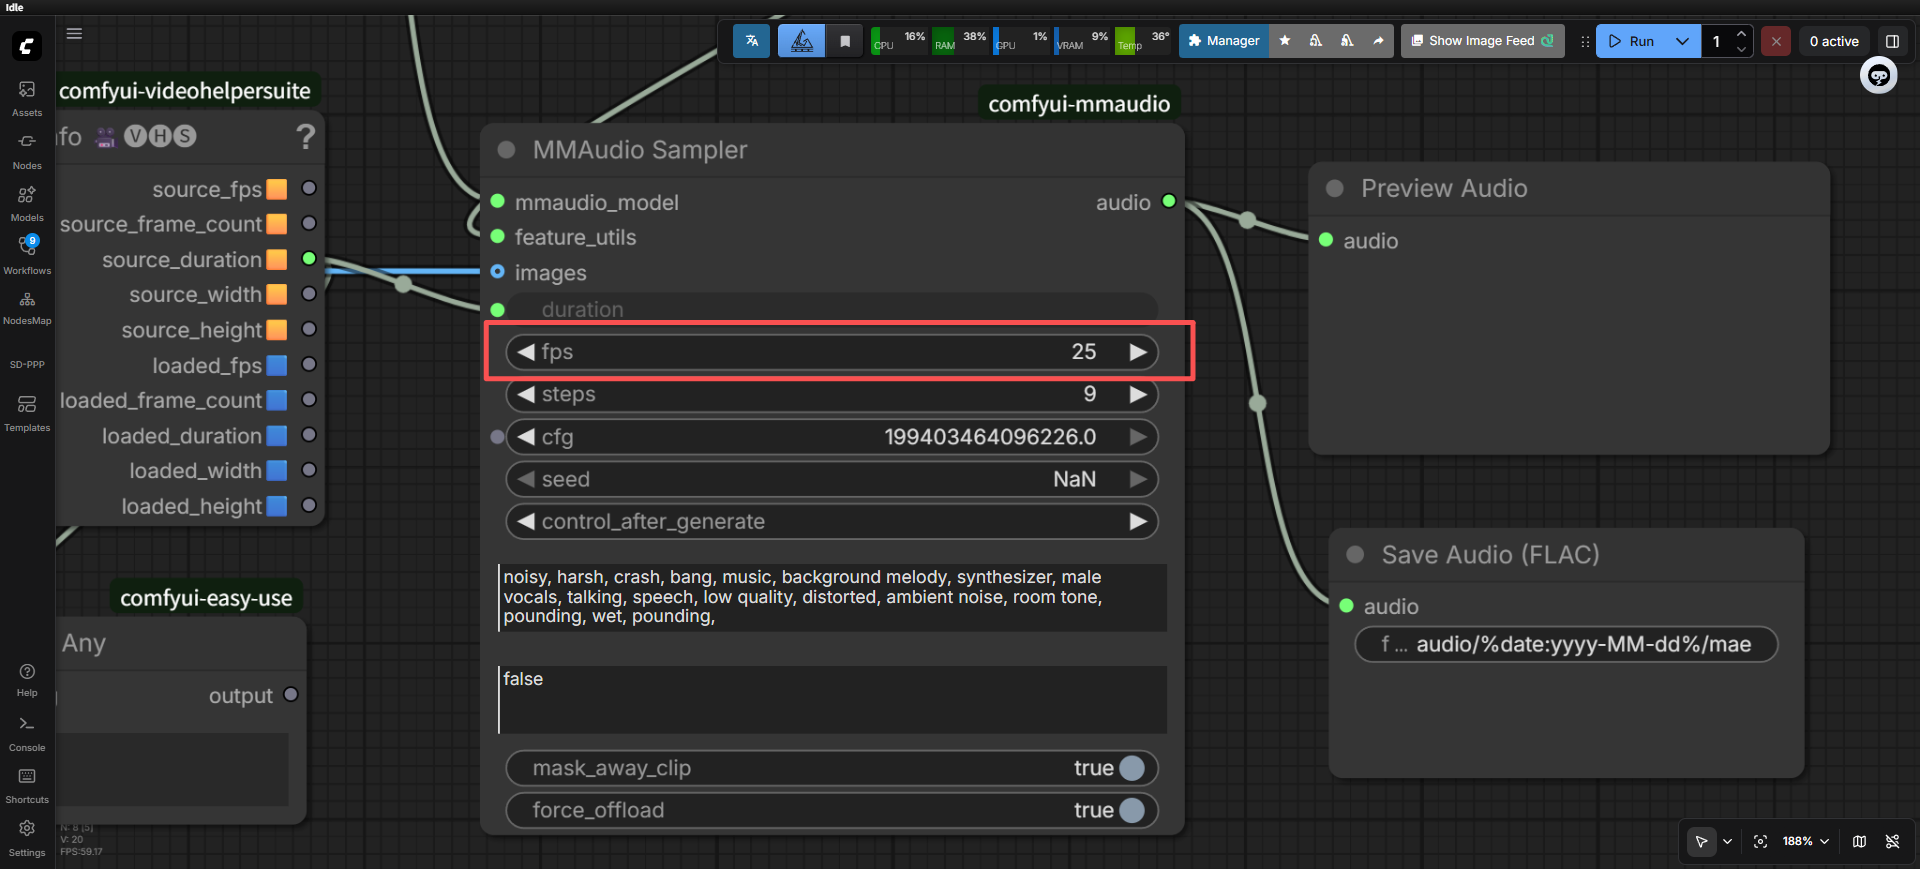
Task: Click the images input socket
Action: pos(497,272)
